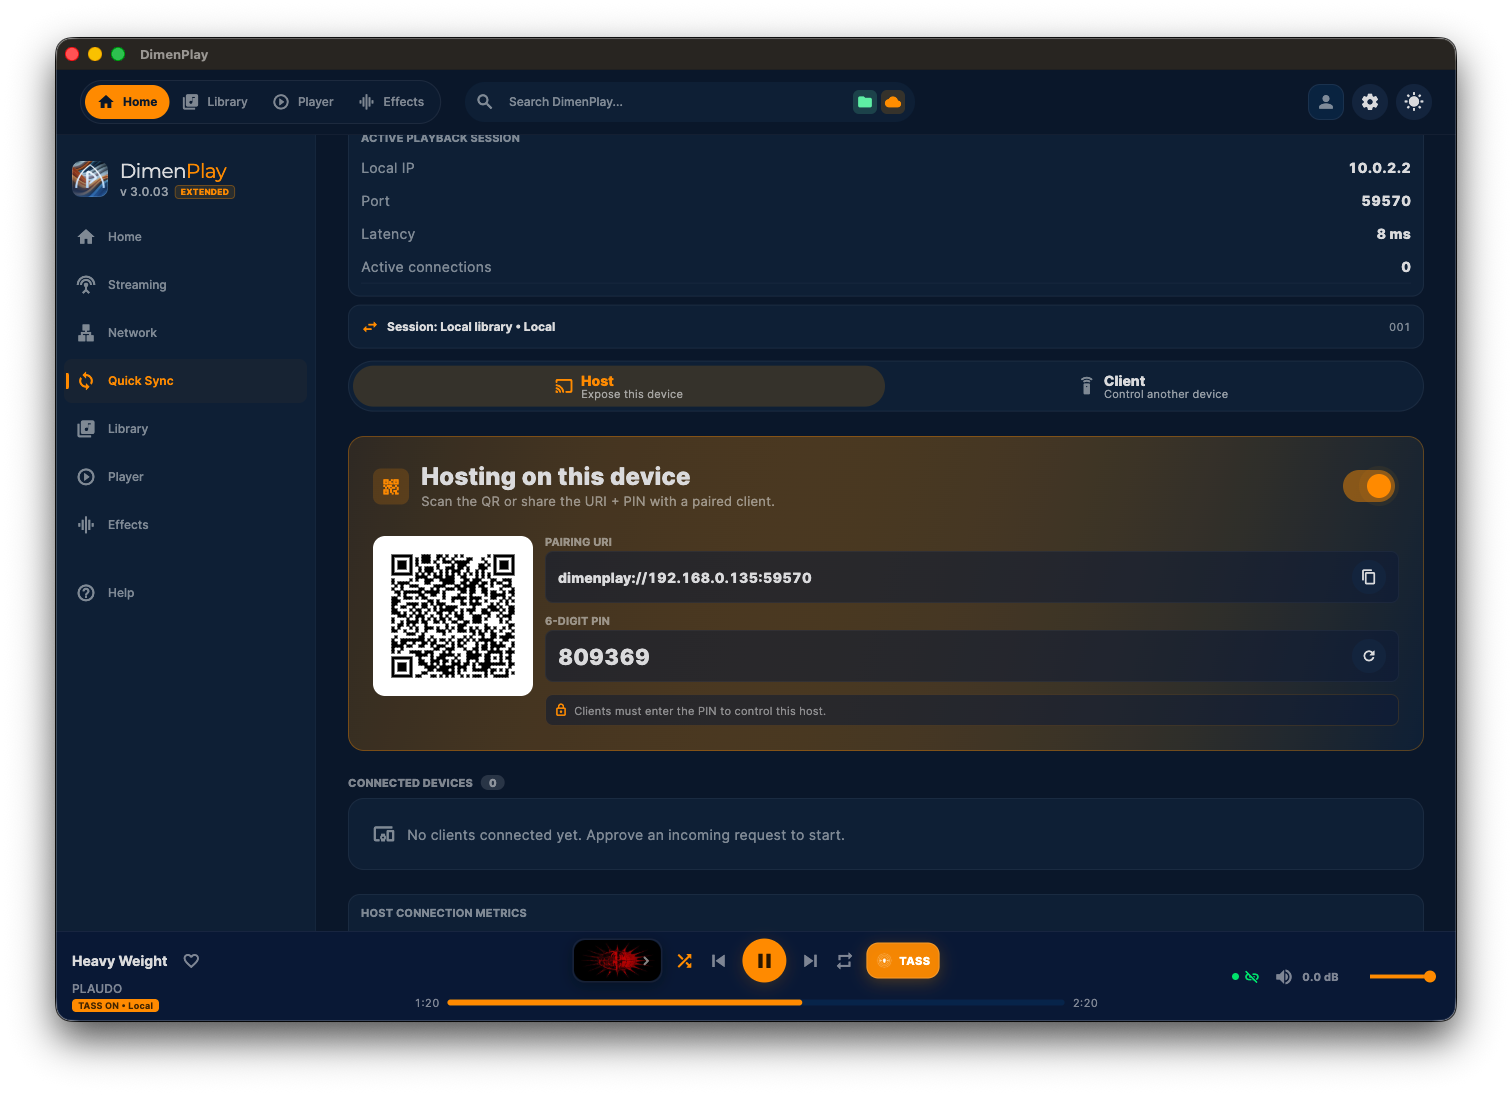Copy the pairing URI
Image resolution: width=1512 pixels, height=1095 pixels.
1369,577
